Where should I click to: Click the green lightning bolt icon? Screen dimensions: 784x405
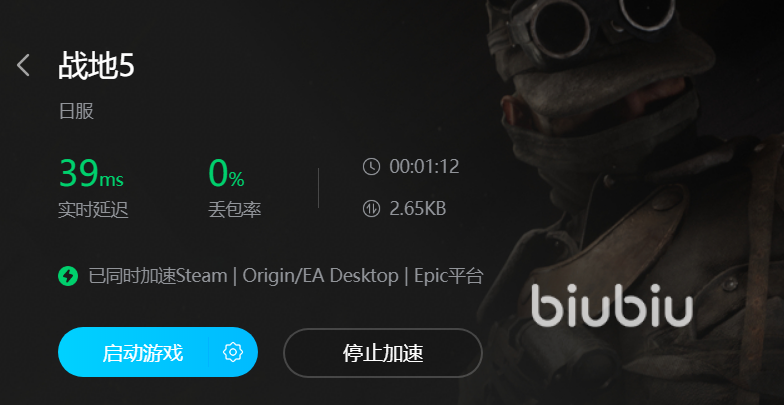[68, 276]
